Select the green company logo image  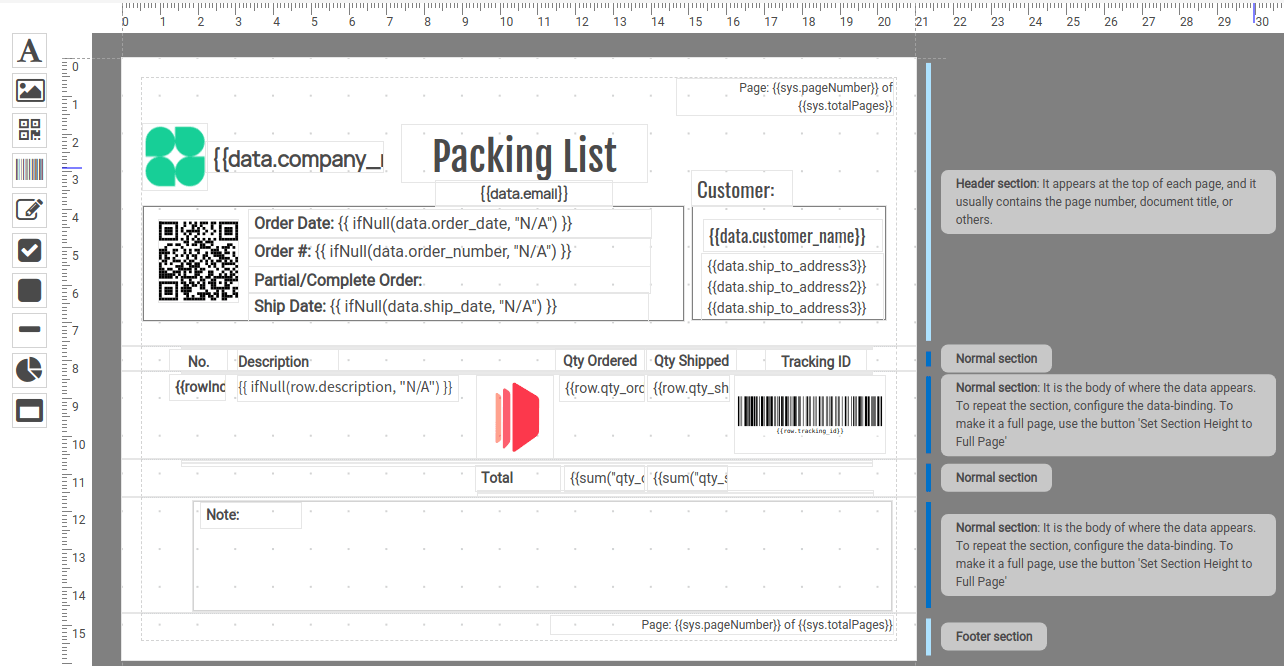click(175, 156)
